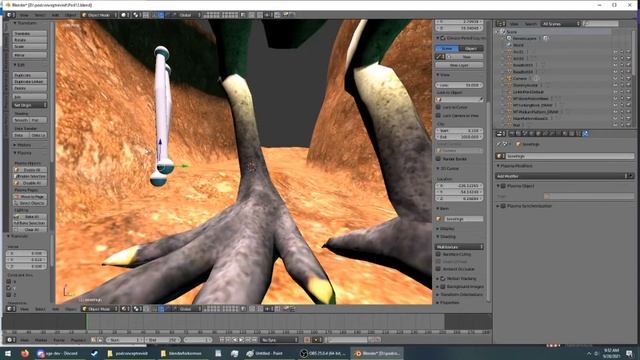Adjust the Lens value slider in the View panel
The height and width of the screenshot is (360, 640).
[x=459, y=85]
